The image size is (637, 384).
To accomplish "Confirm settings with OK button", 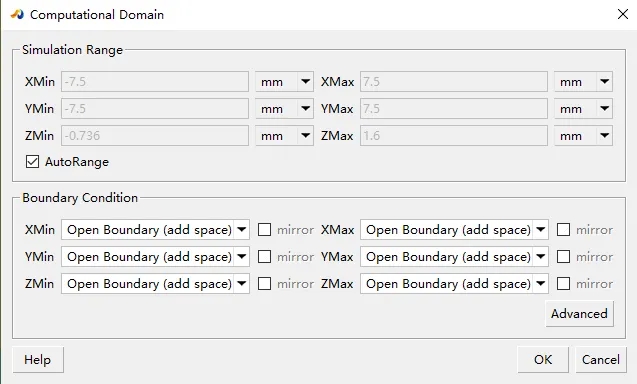I will point(543,360).
